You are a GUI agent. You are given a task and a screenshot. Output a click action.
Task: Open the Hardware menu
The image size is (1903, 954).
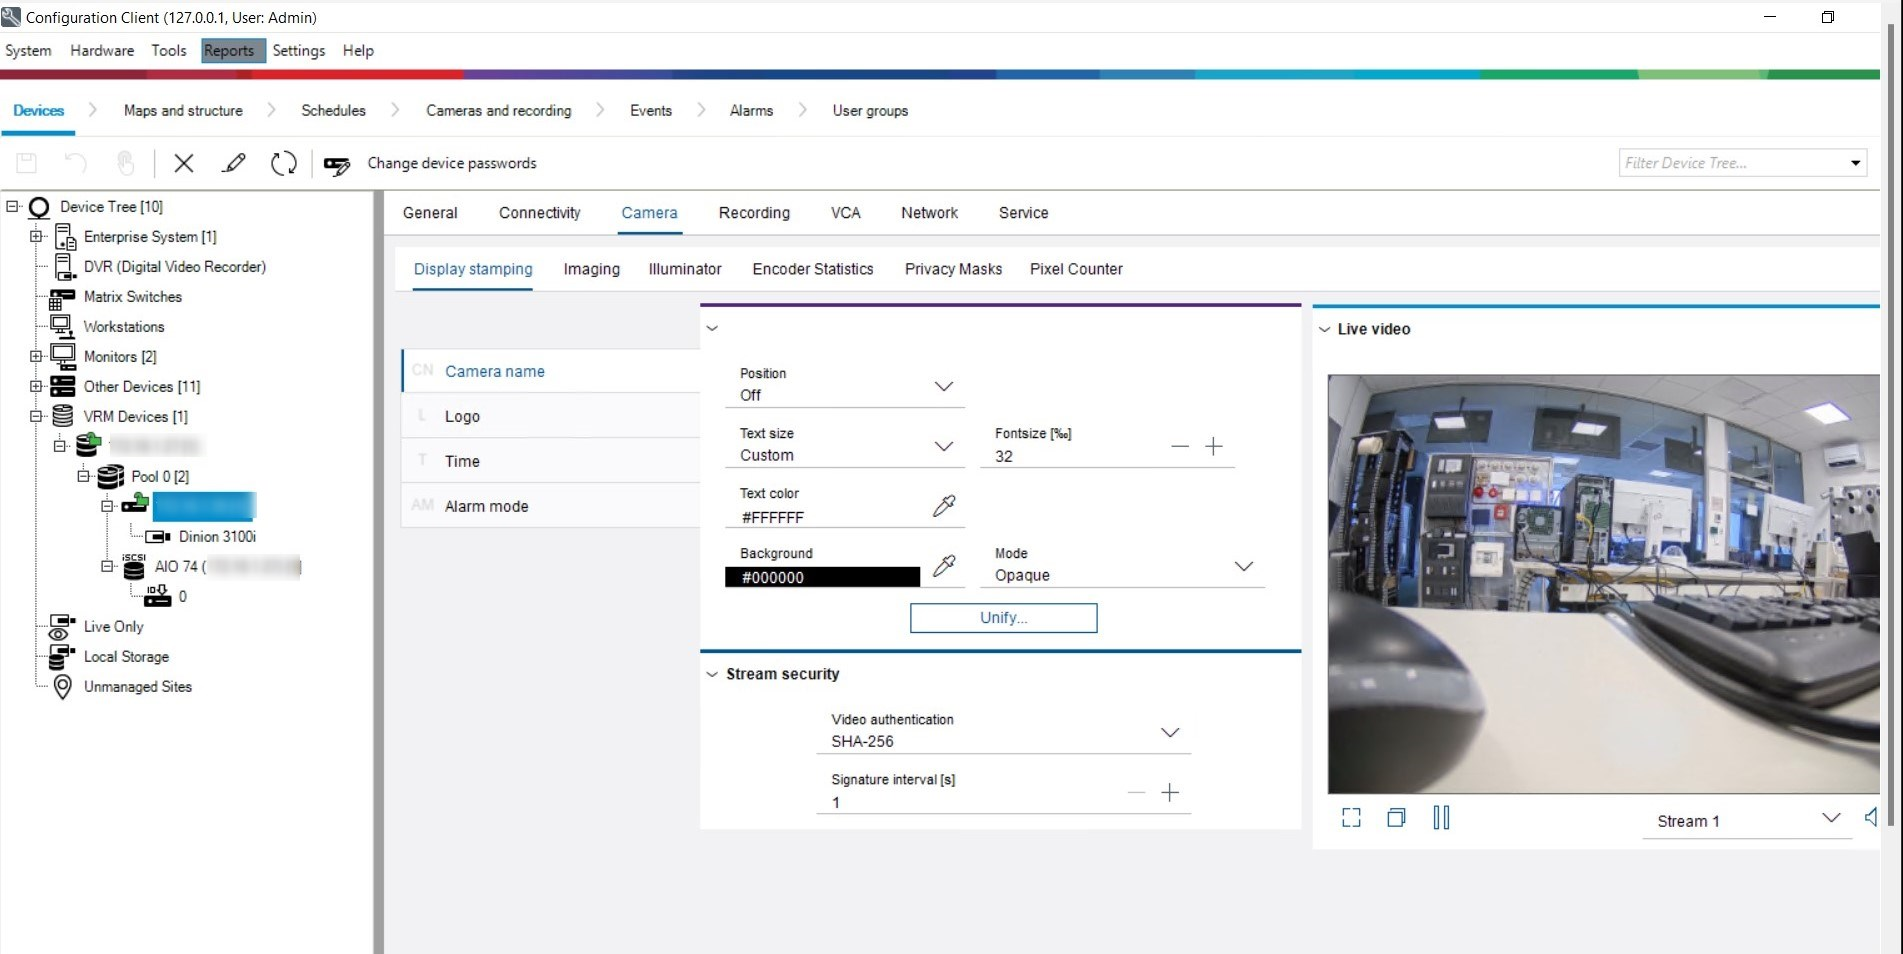tap(102, 51)
